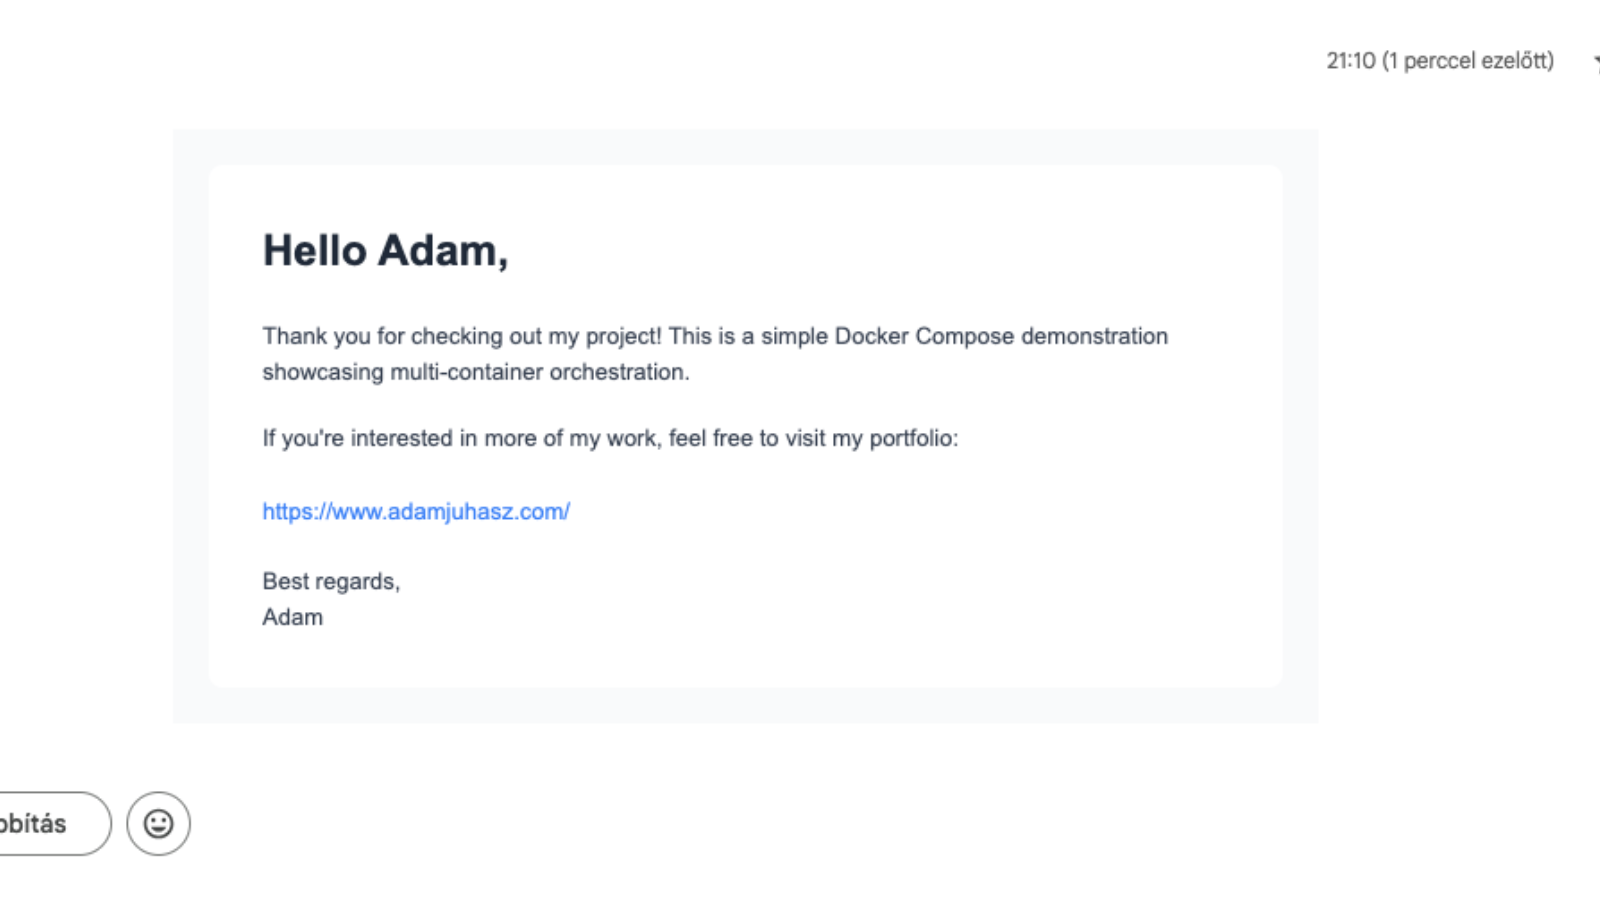Open the adamjuhasz.com portfolio link
Screen dimensions: 1600x900
(x=415, y=510)
